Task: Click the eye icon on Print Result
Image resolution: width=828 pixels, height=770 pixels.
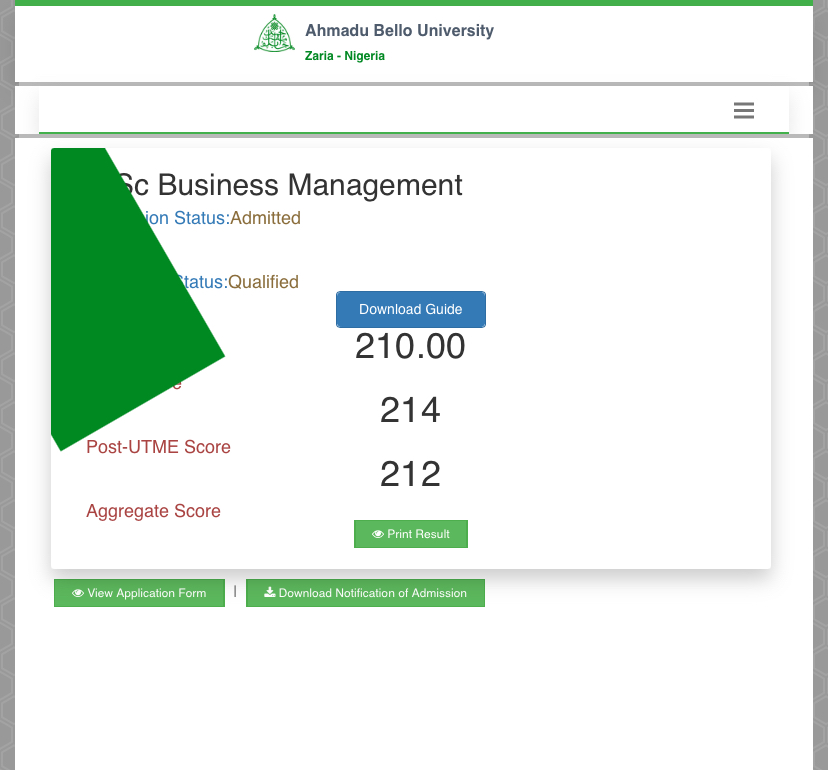Action: coord(378,534)
